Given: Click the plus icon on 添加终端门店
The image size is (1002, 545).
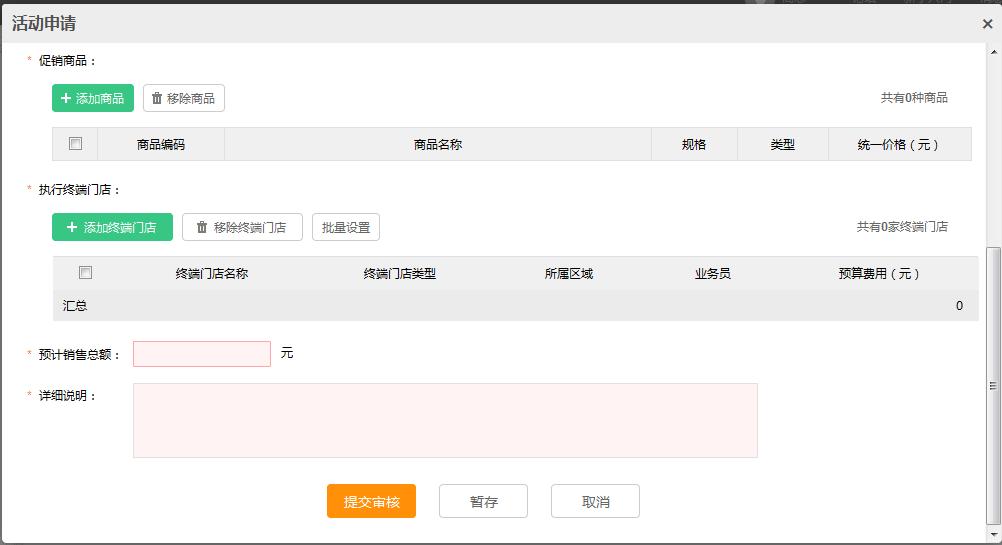Looking at the screenshot, I should pos(72,227).
